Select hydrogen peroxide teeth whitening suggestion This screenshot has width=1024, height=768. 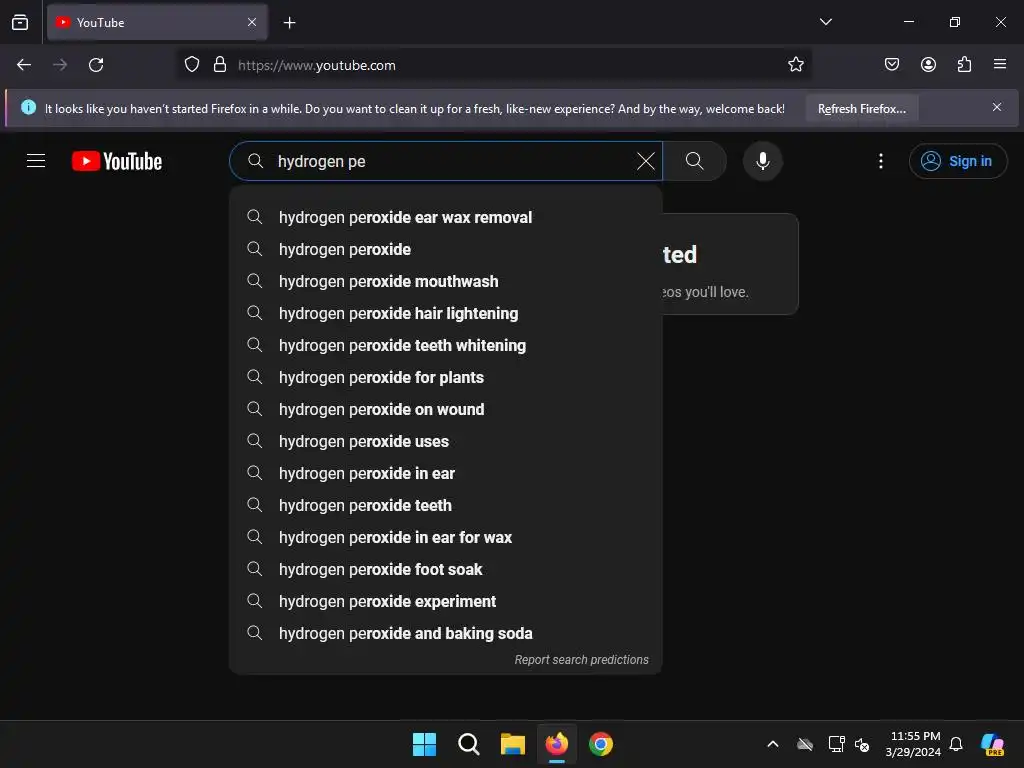[x=445, y=345]
